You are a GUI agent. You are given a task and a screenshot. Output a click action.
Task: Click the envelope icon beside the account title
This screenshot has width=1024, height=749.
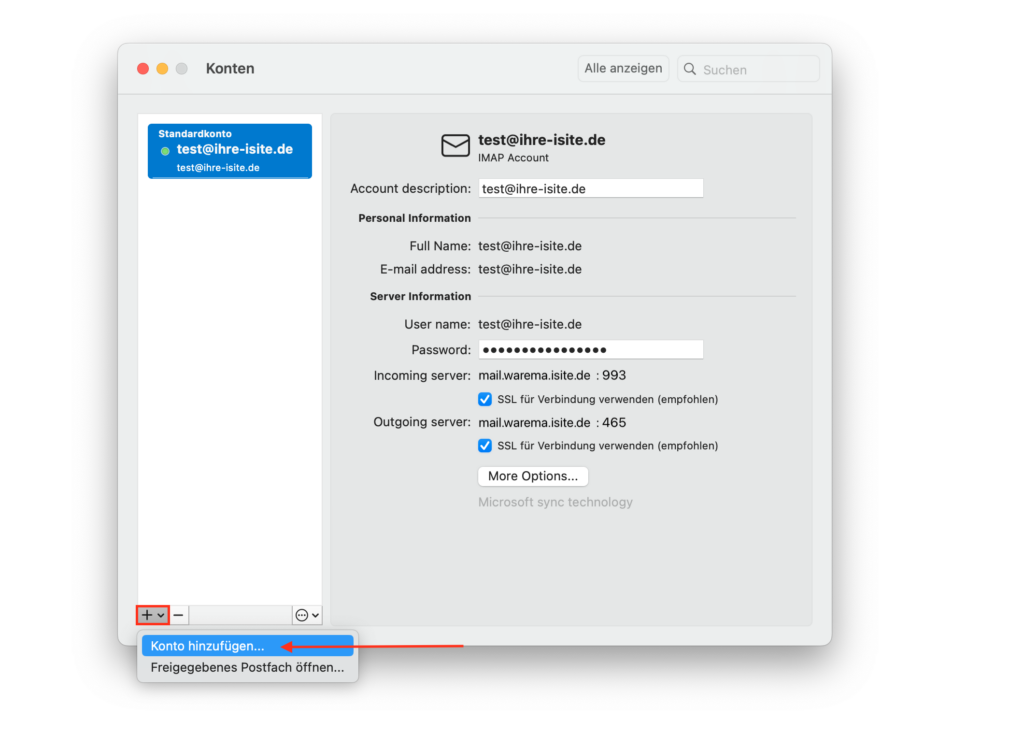tap(455, 146)
